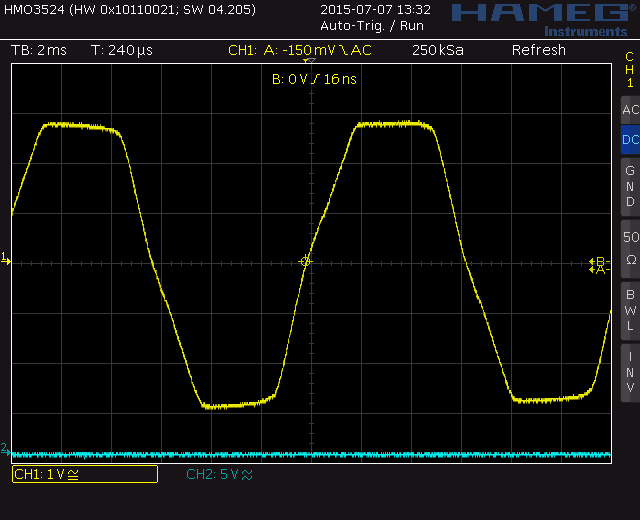
Task: Select the CH1: 1V channel box
Action: pos(84,474)
